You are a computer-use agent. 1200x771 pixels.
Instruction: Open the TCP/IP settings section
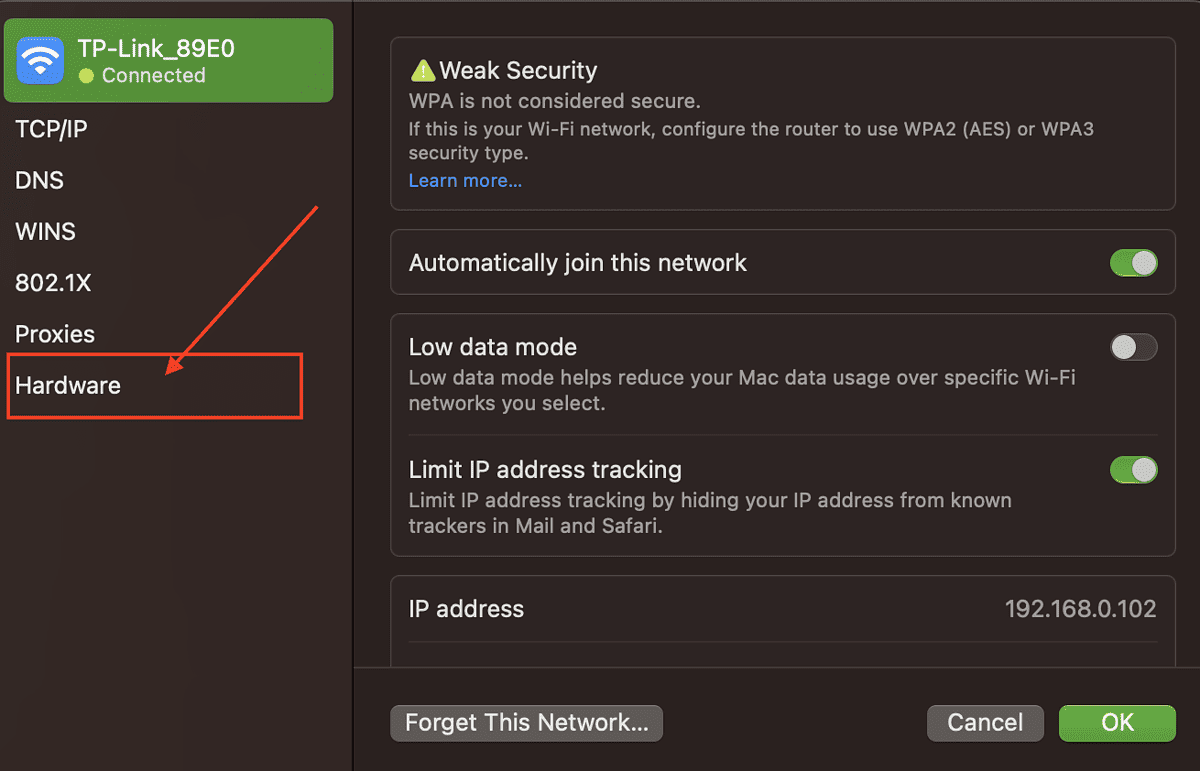point(51,129)
